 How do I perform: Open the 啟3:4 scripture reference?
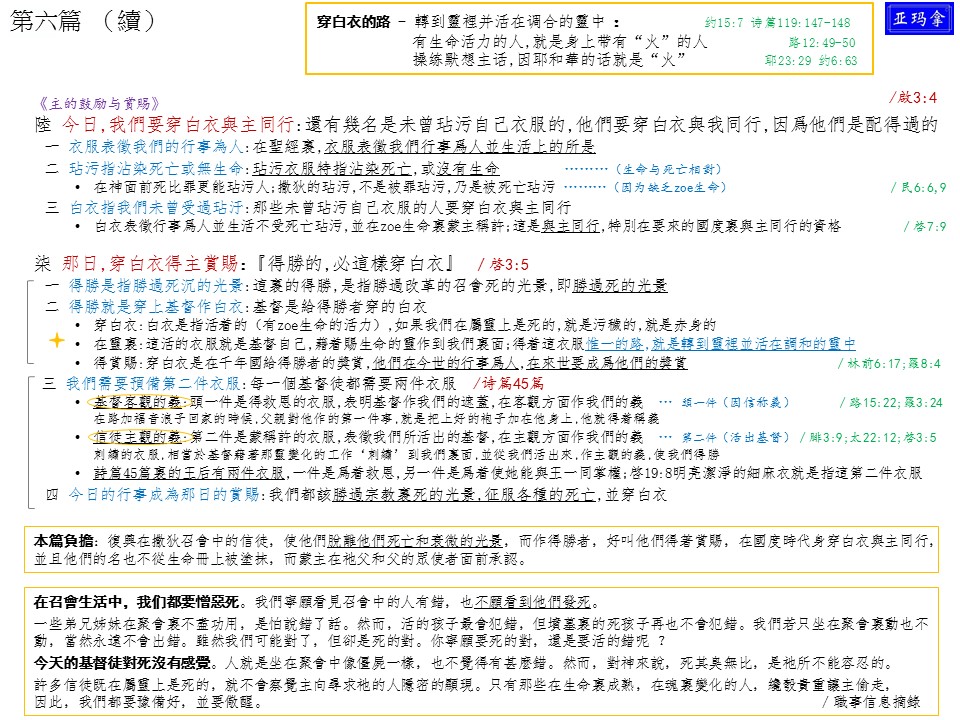pos(912,97)
